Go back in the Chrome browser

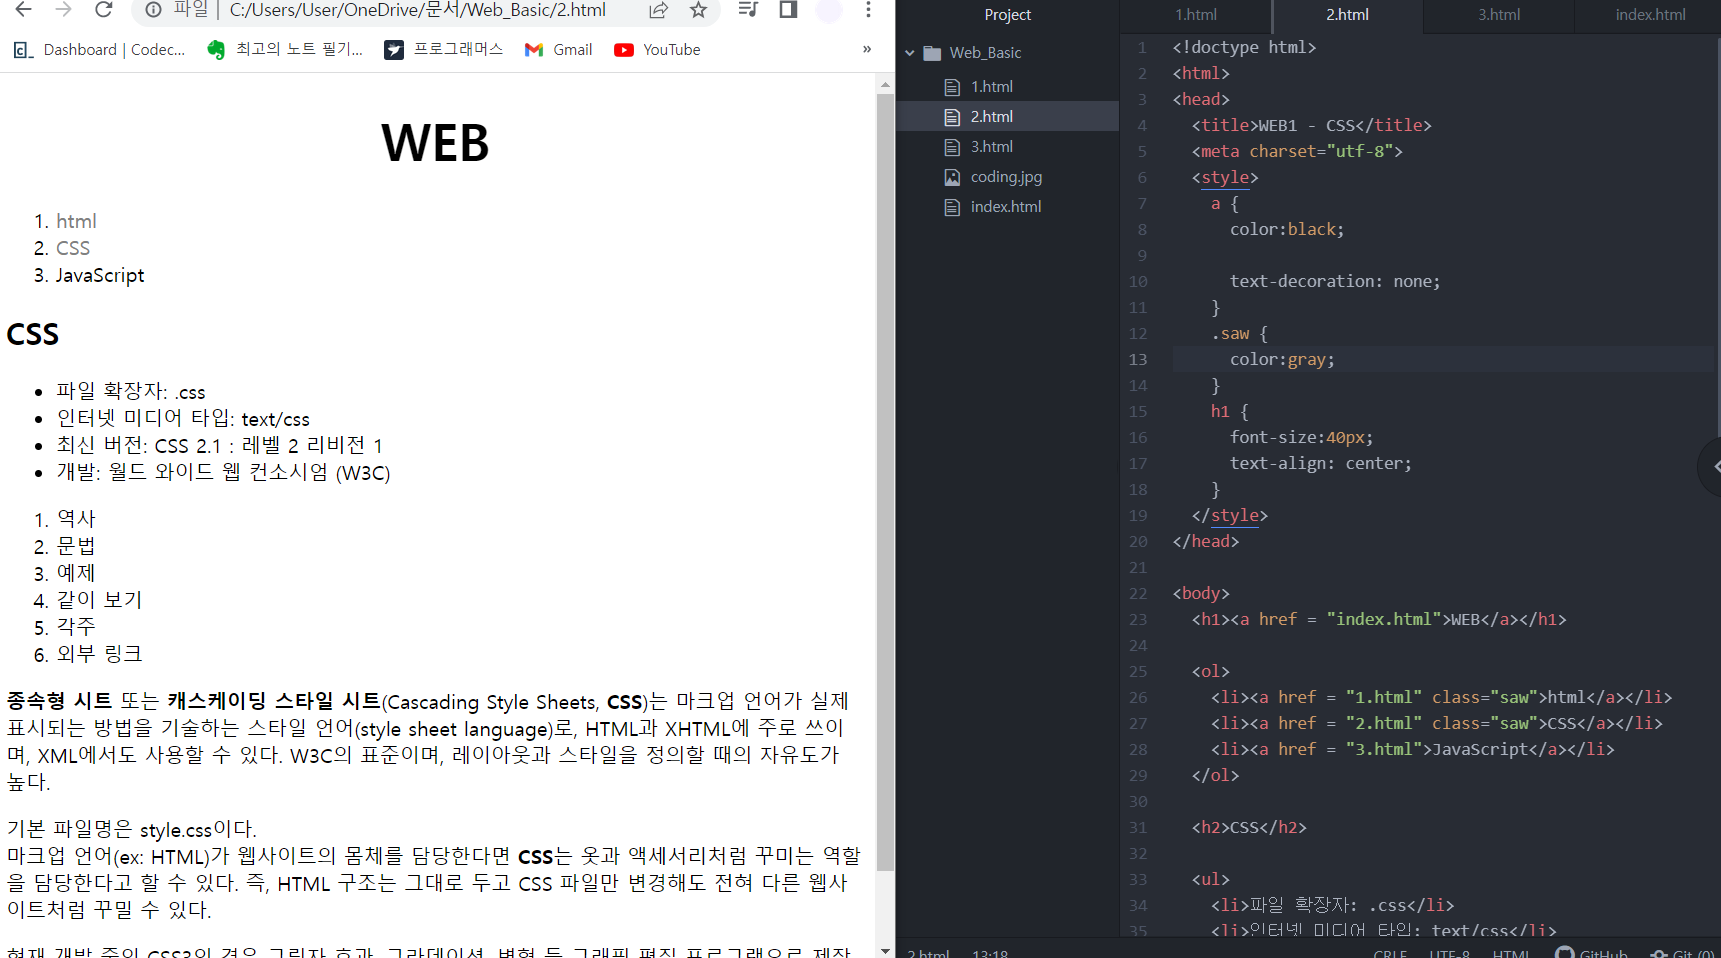tap(23, 10)
